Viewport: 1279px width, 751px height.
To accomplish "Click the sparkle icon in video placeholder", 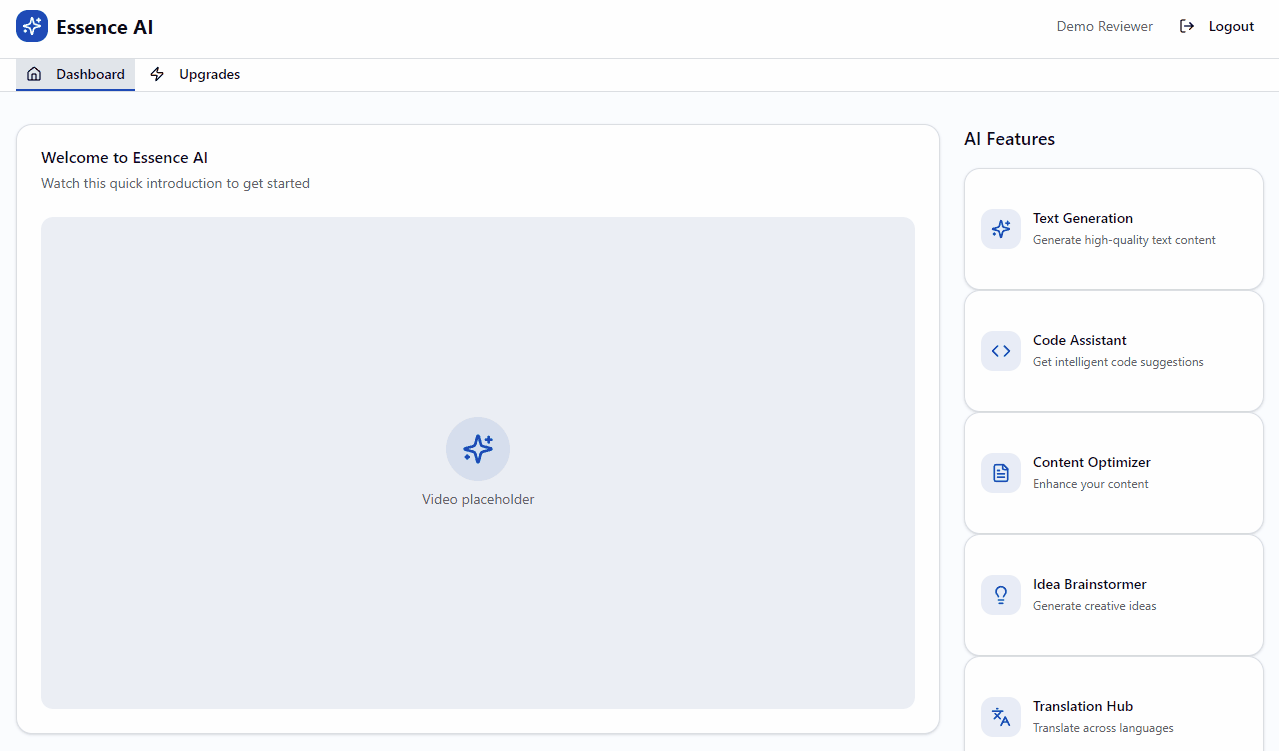I will pos(478,449).
